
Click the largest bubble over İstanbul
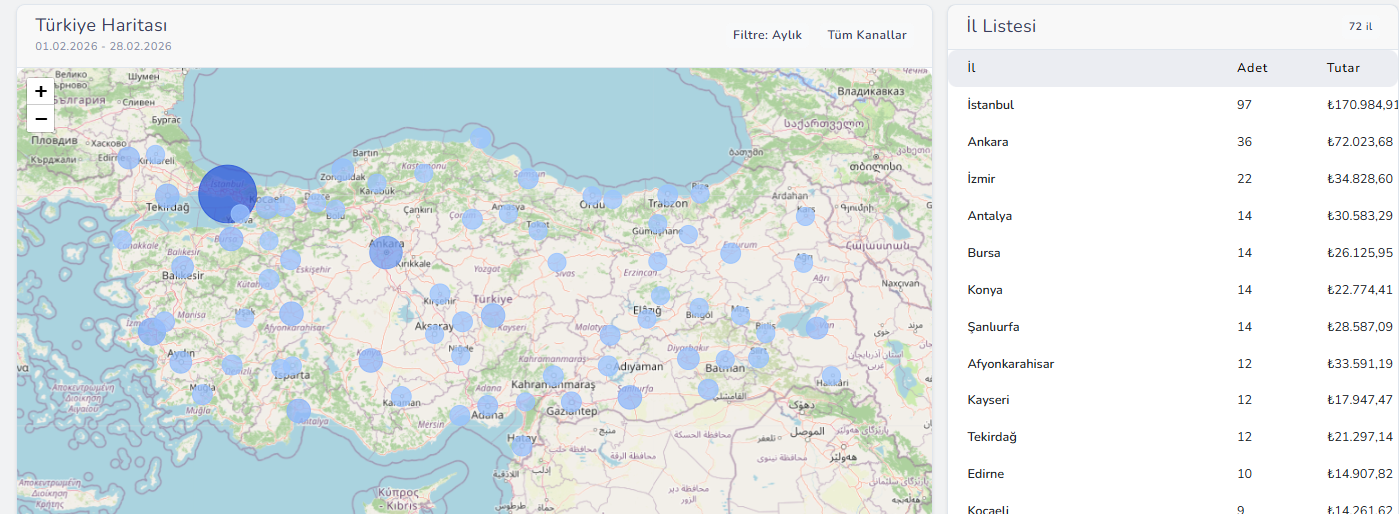[x=228, y=193]
